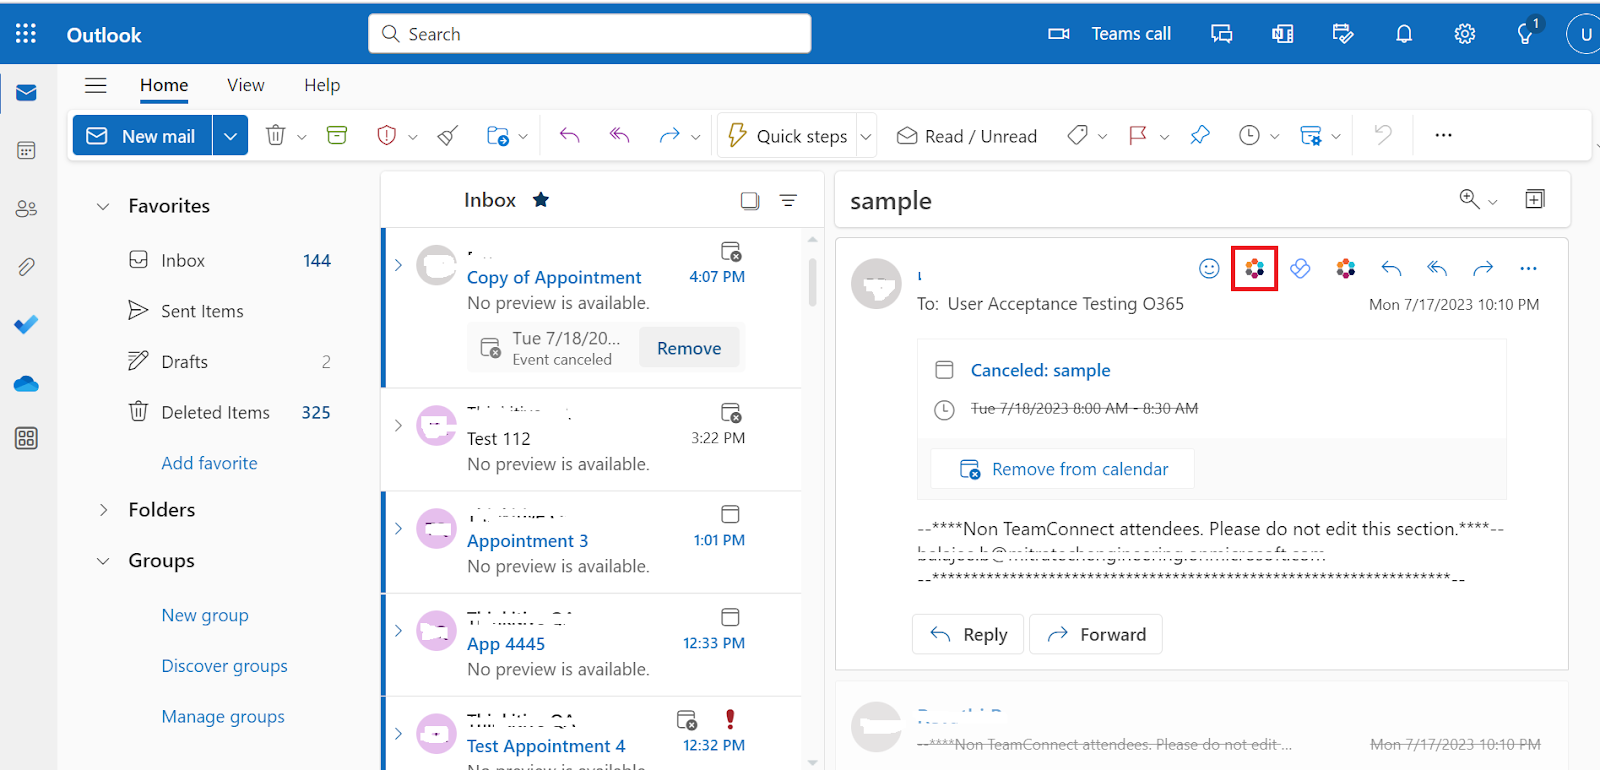Open more actions ellipsis in message header
Image resolution: width=1600 pixels, height=770 pixels.
point(1528,268)
